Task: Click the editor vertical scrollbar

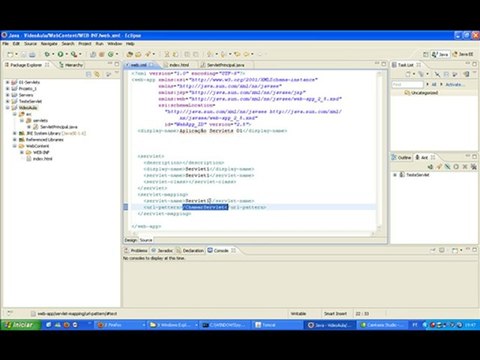Action: 379,150
